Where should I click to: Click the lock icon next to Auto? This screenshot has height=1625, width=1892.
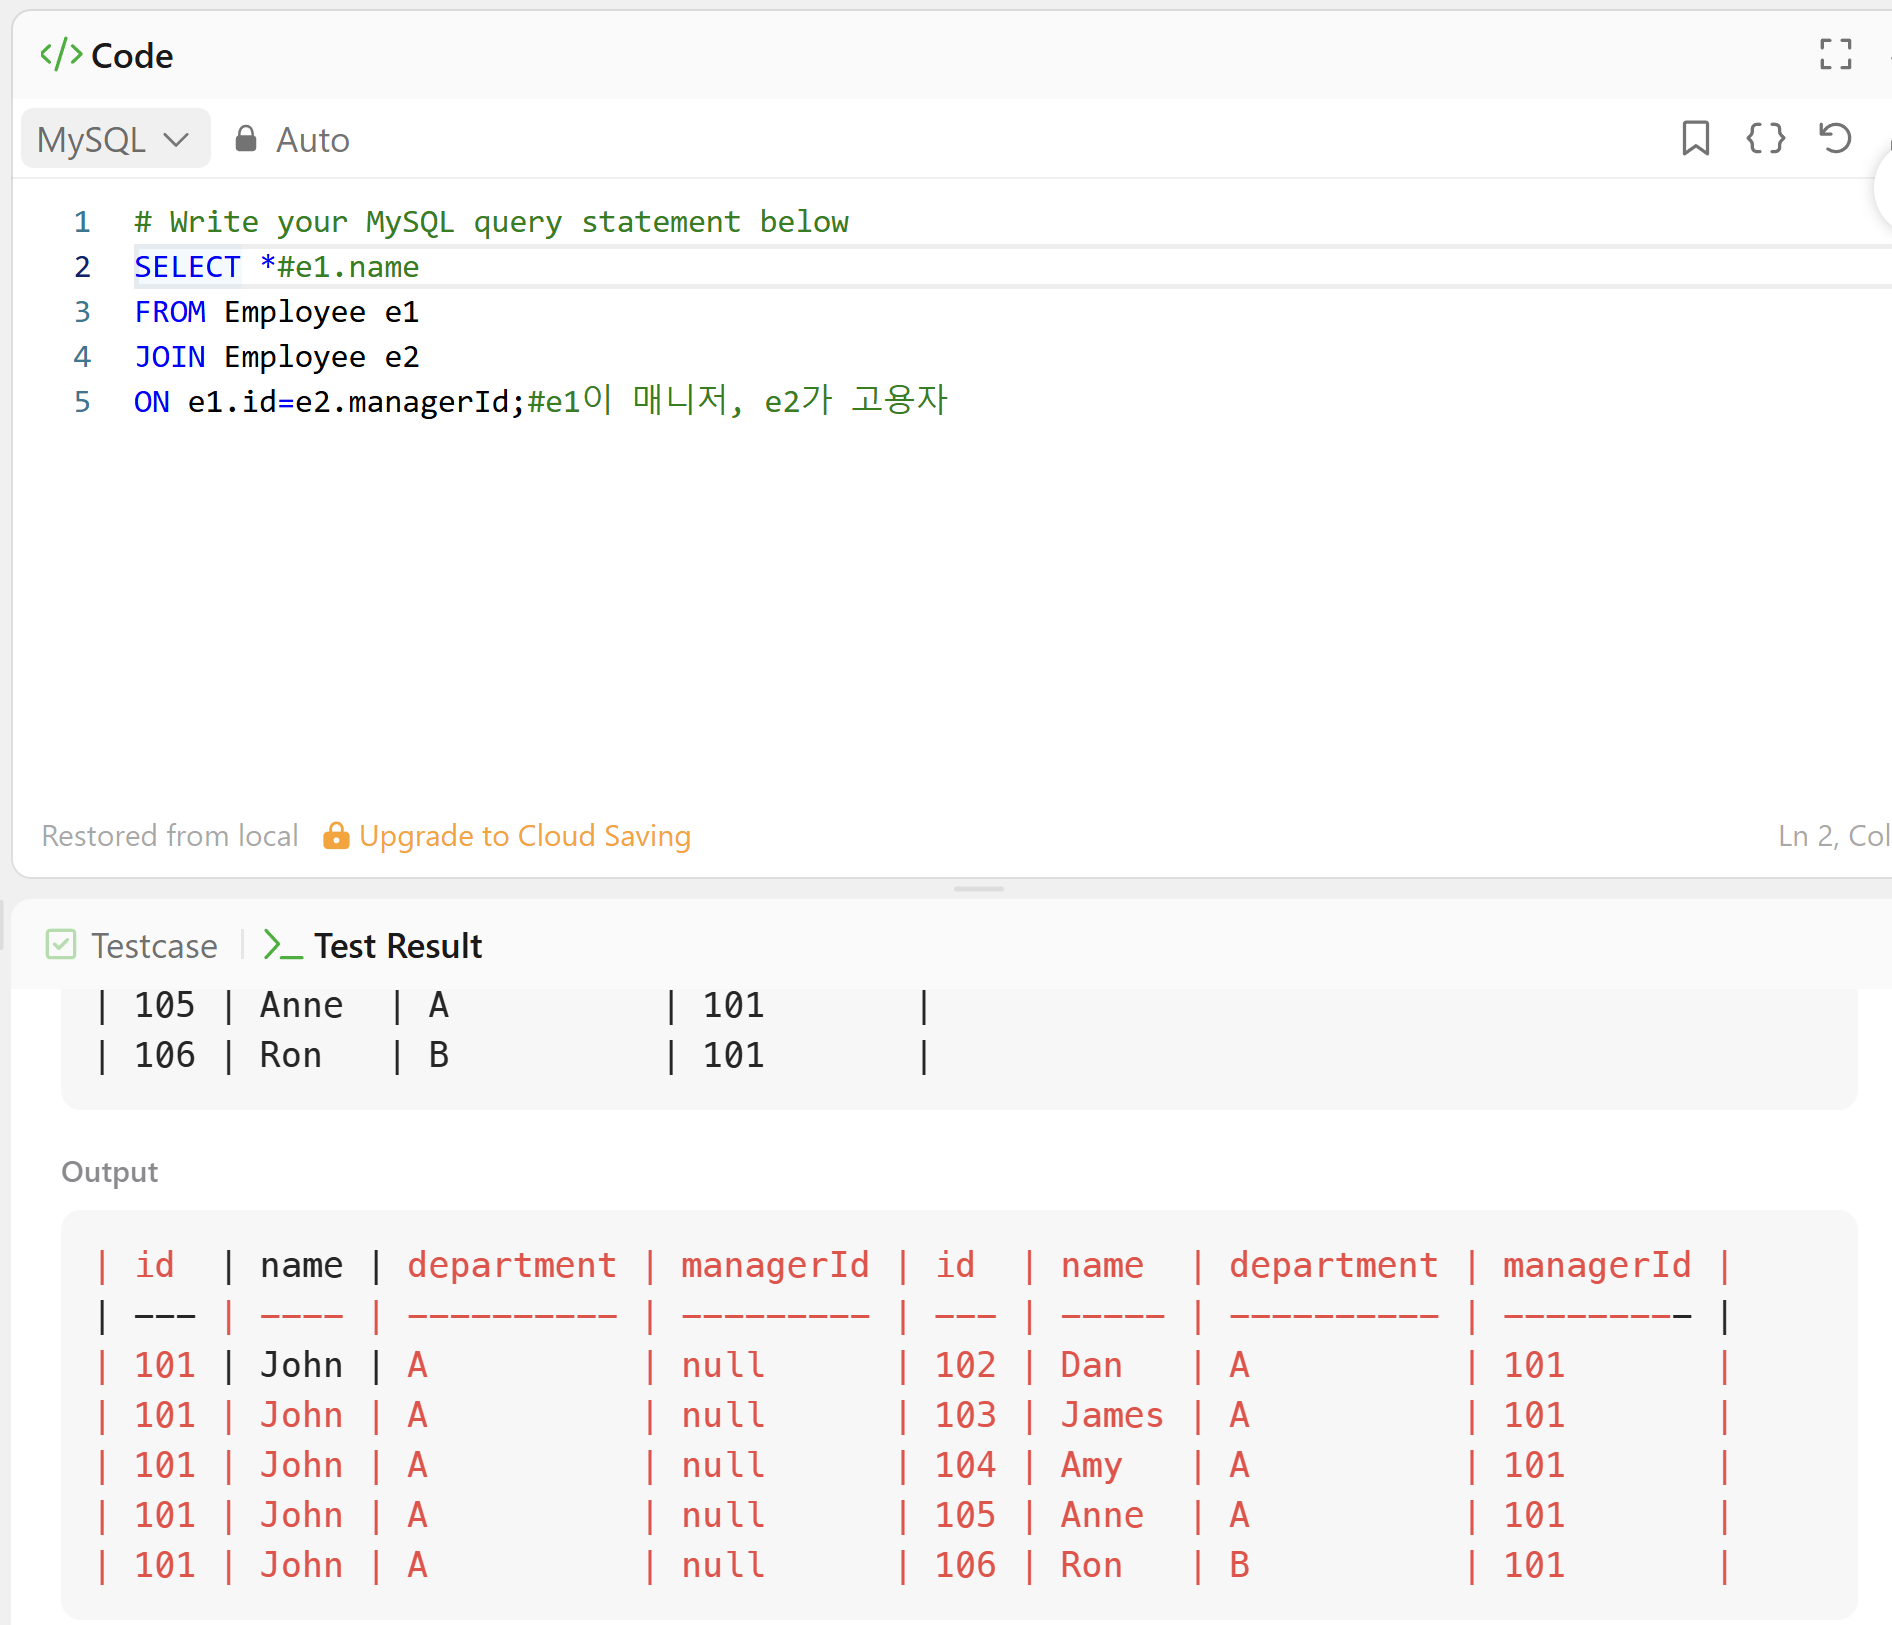[x=245, y=139]
